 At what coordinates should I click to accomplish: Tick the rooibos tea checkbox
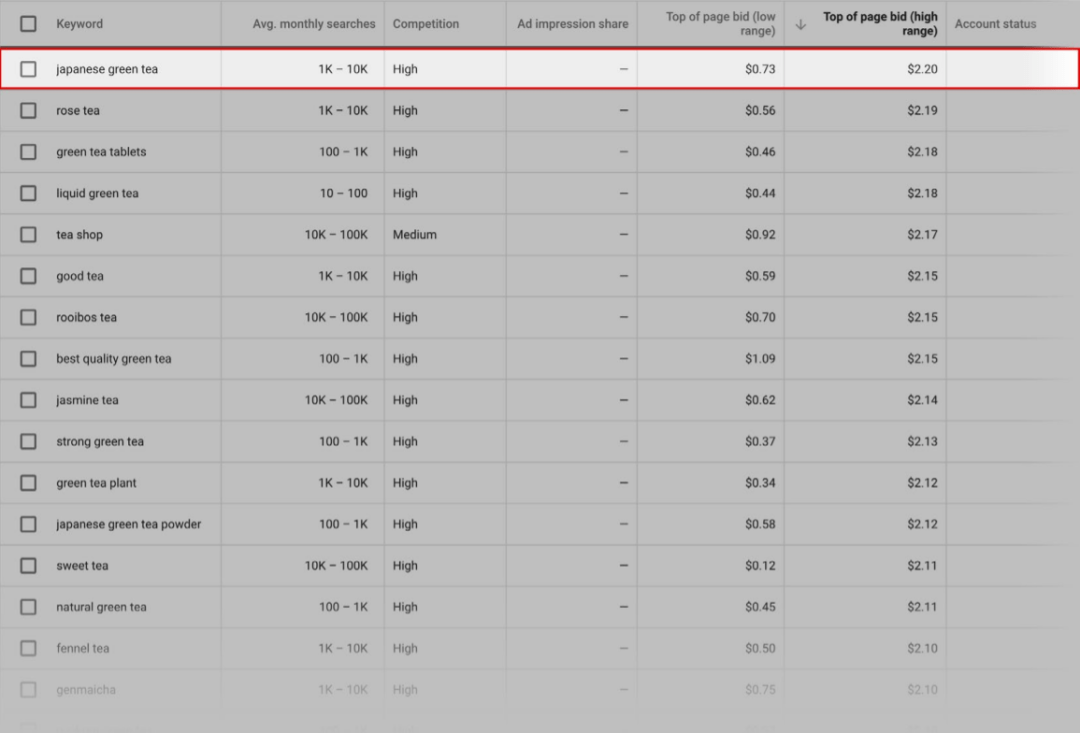pos(28,317)
